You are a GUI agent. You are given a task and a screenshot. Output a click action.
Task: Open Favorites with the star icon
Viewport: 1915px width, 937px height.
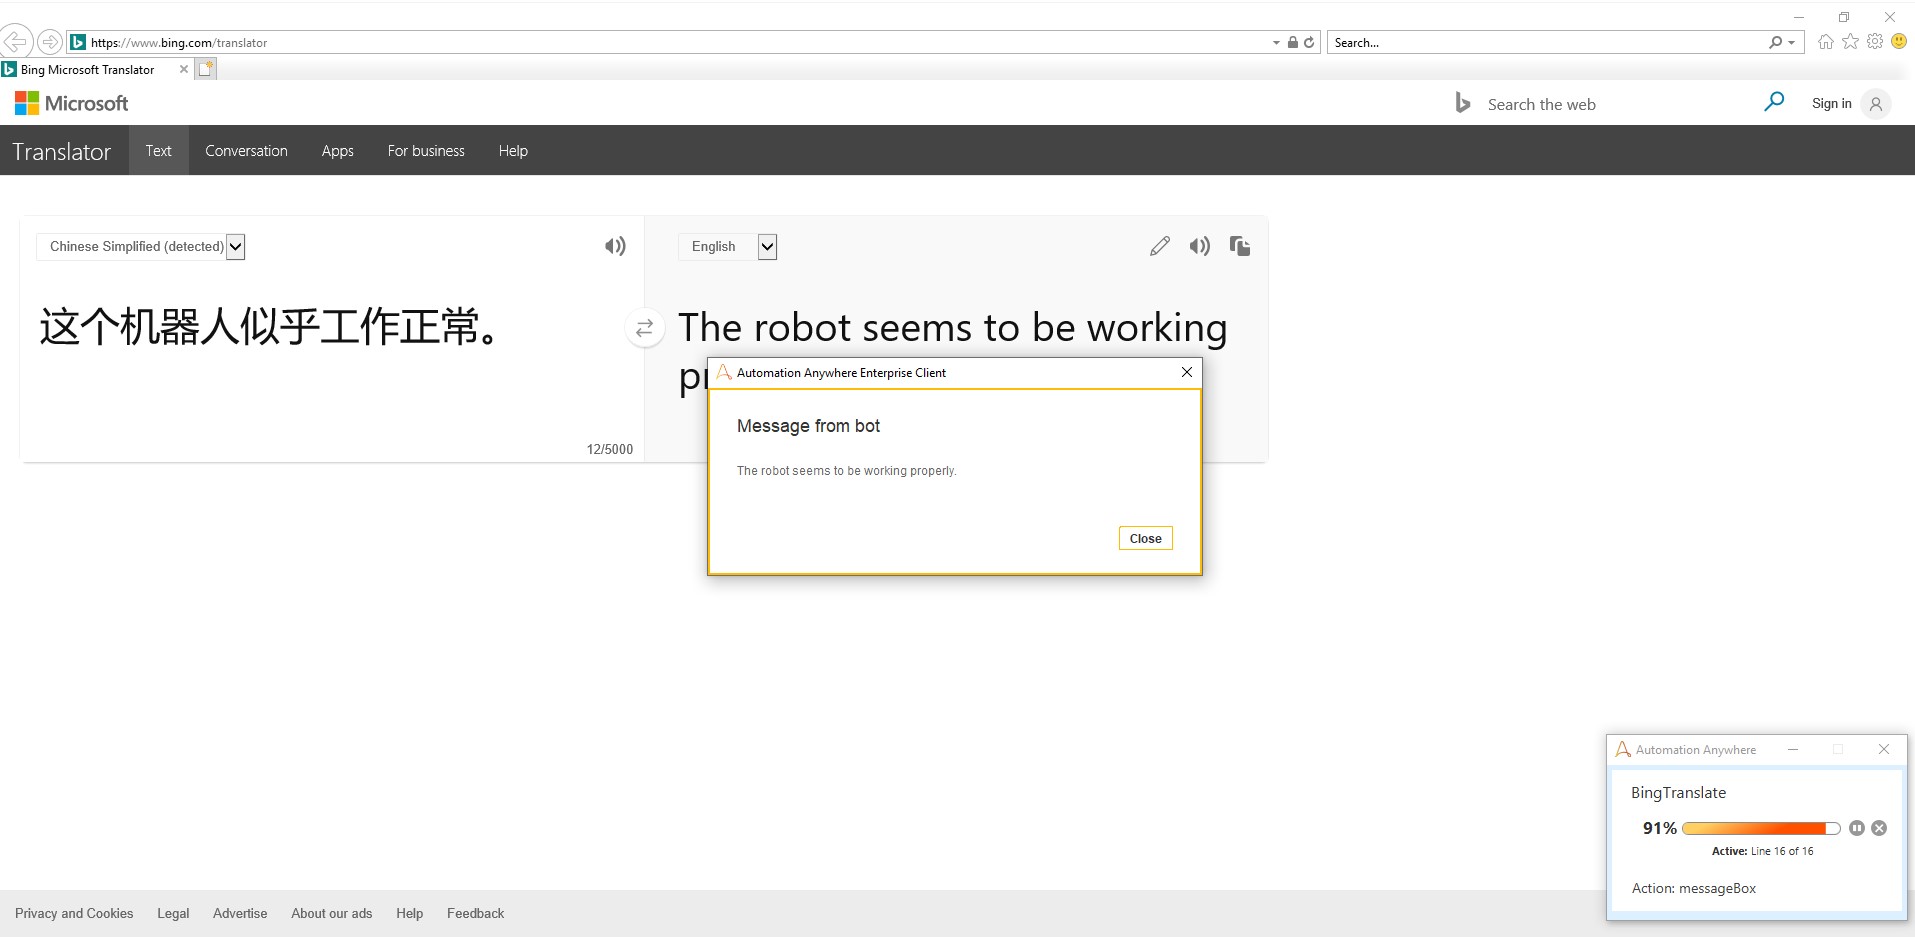[1850, 41]
